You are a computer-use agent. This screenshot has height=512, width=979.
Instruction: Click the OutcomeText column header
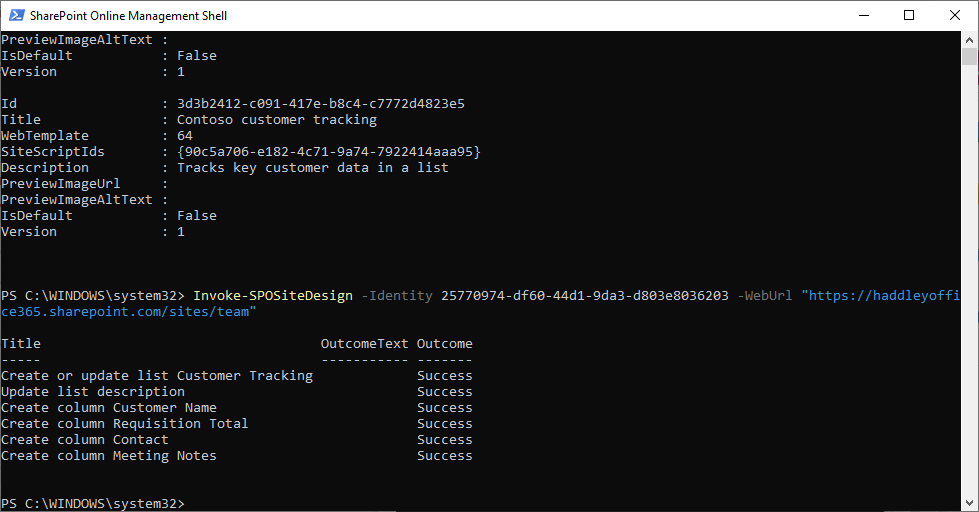(x=364, y=344)
